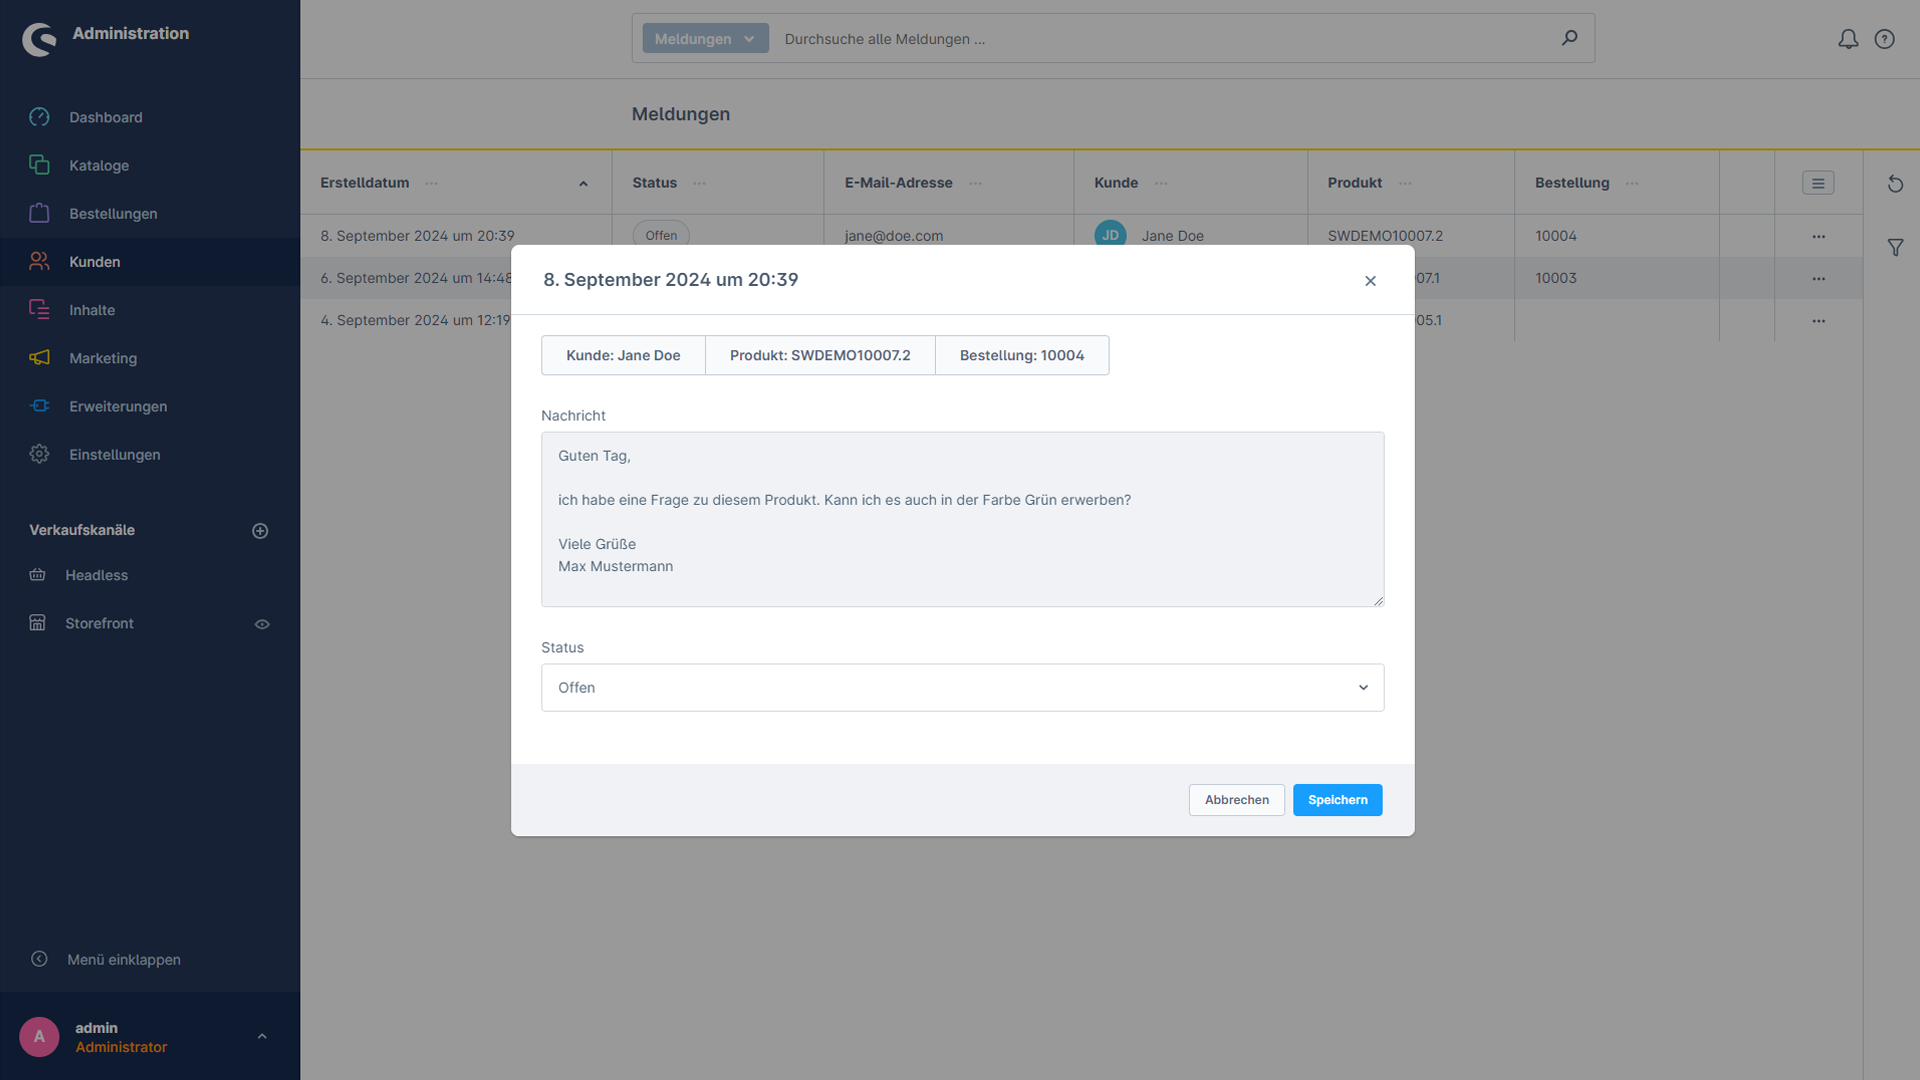Viewport: 1920px width, 1080px height.
Task: Open the Status dropdown showing Offen
Action: tap(962, 688)
